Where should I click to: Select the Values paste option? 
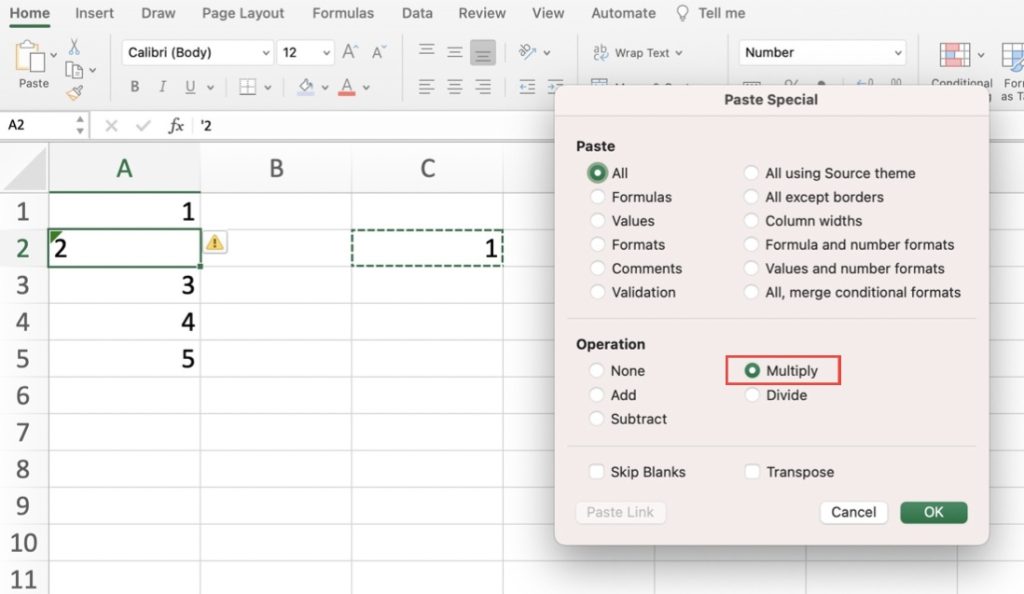click(x=597, y=221)
